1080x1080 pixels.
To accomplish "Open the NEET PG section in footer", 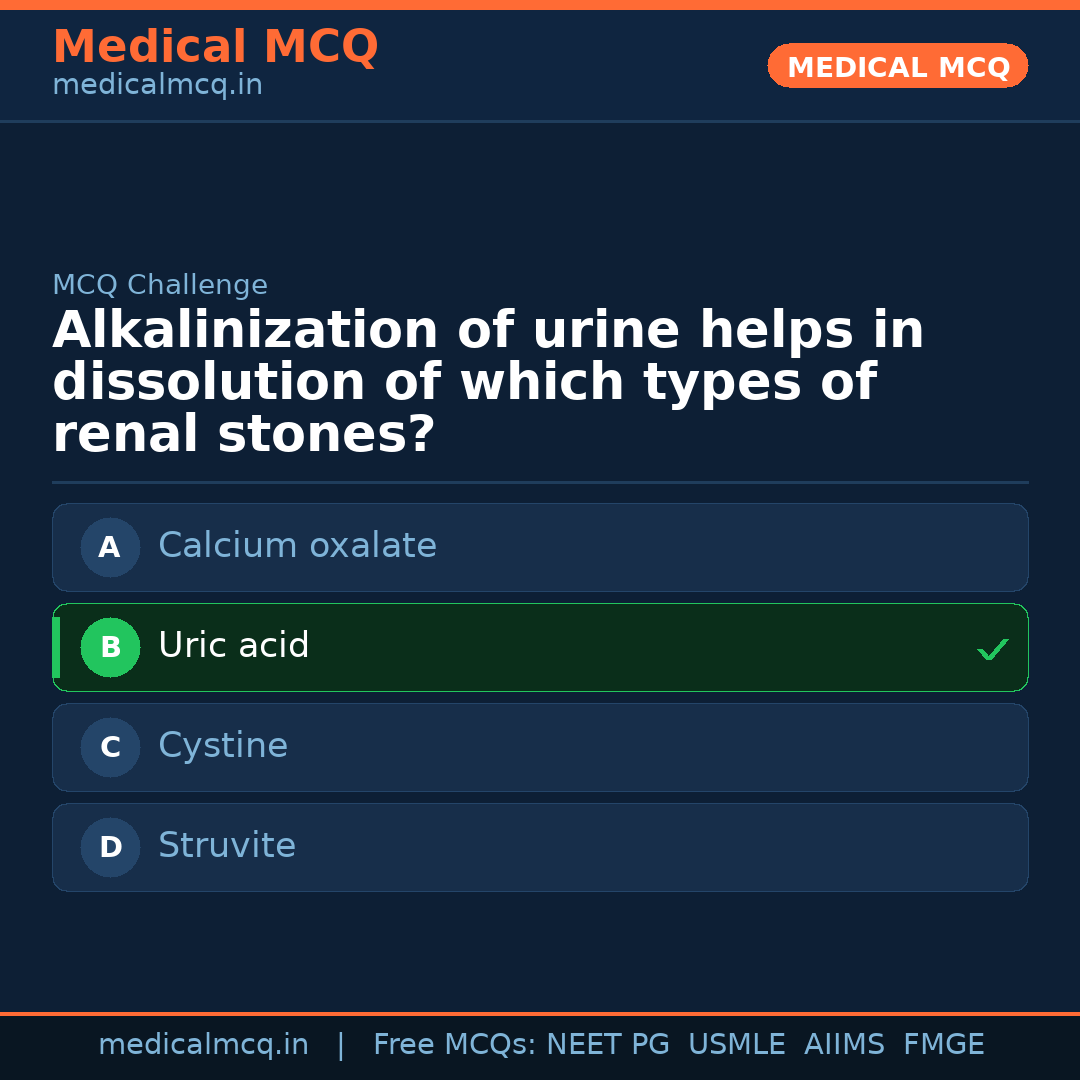I will pyautogui.click(x=607, y=1044).
